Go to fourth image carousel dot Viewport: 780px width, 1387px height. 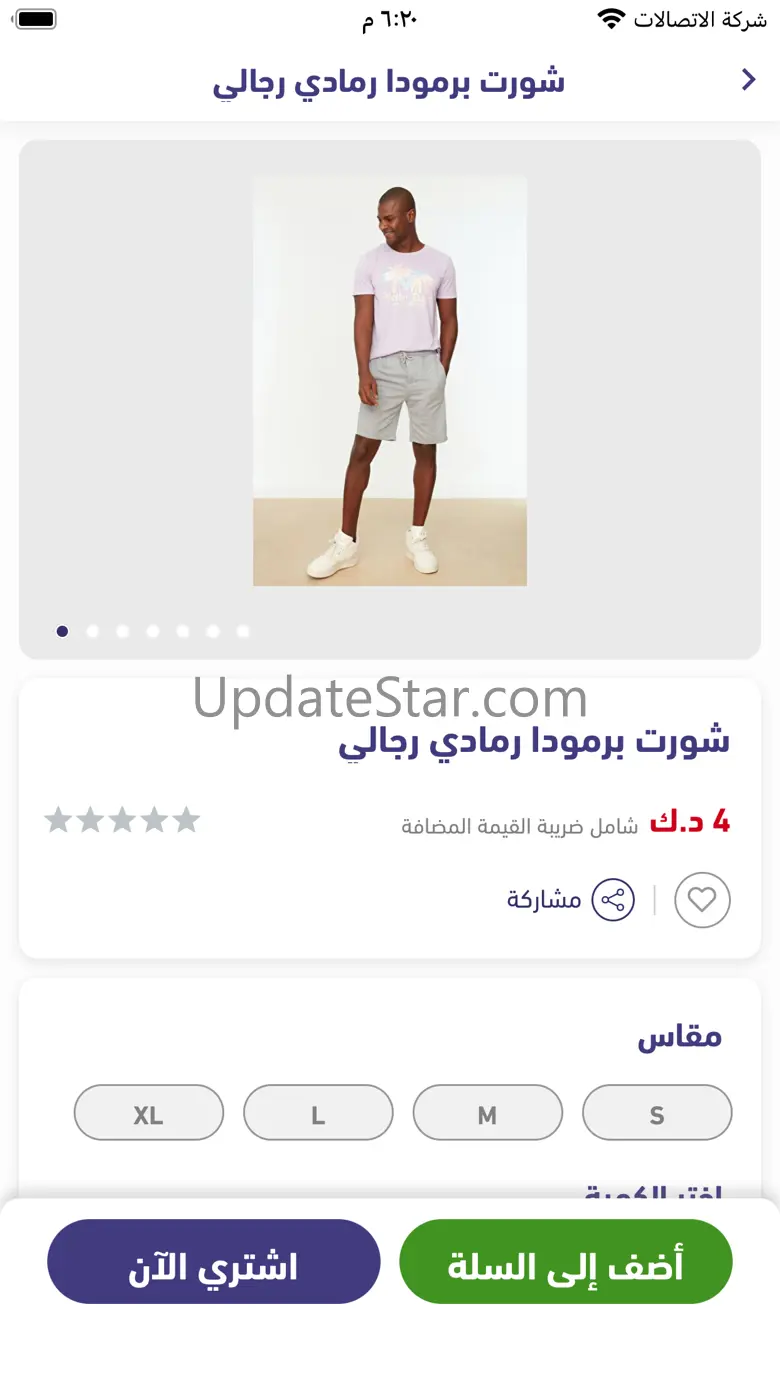pos(152,631)
